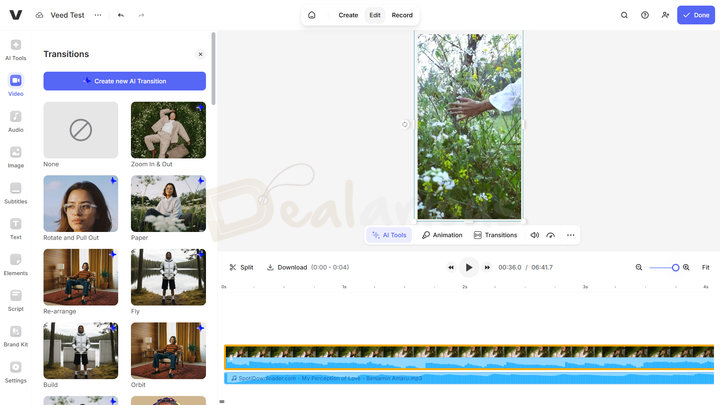This screenshot has width=720, height=405.
Task: Open the Audio panel in sidebar
Action: [x=16, y=121]
